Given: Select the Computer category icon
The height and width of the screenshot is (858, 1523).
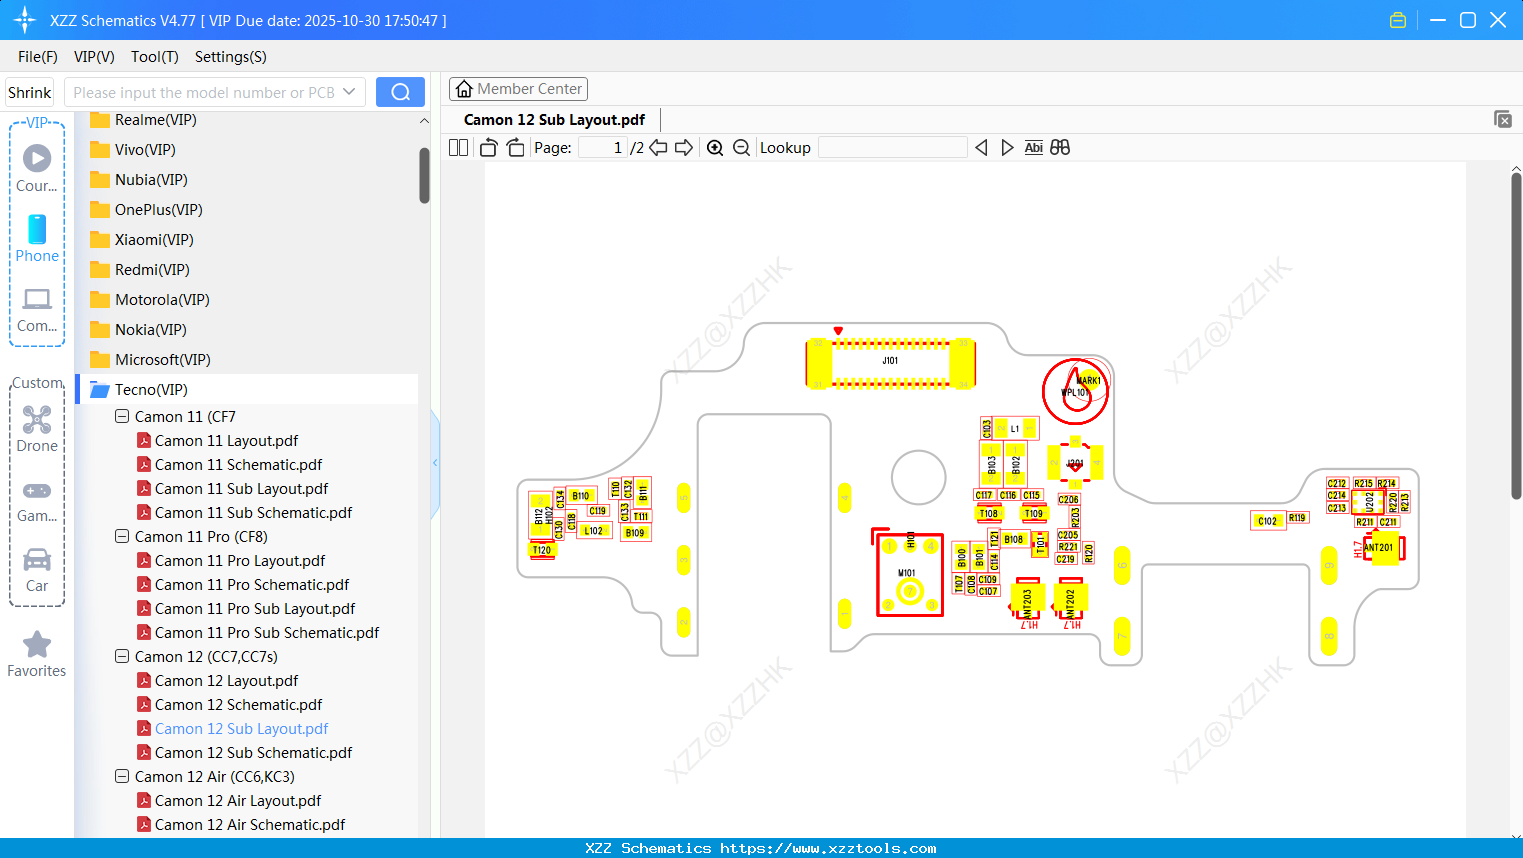Looking at the screenshot, I should coord(37,309).
